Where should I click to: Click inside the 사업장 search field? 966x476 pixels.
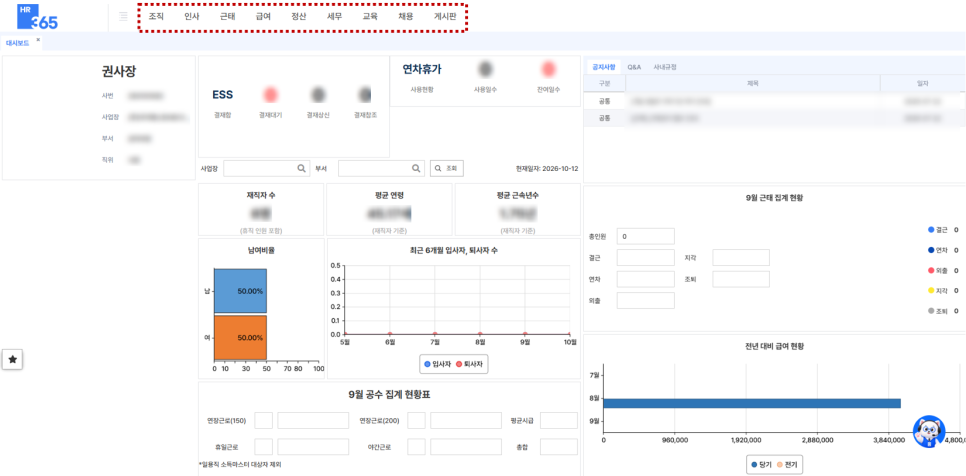pyautogui.click(x=267, y=168)
